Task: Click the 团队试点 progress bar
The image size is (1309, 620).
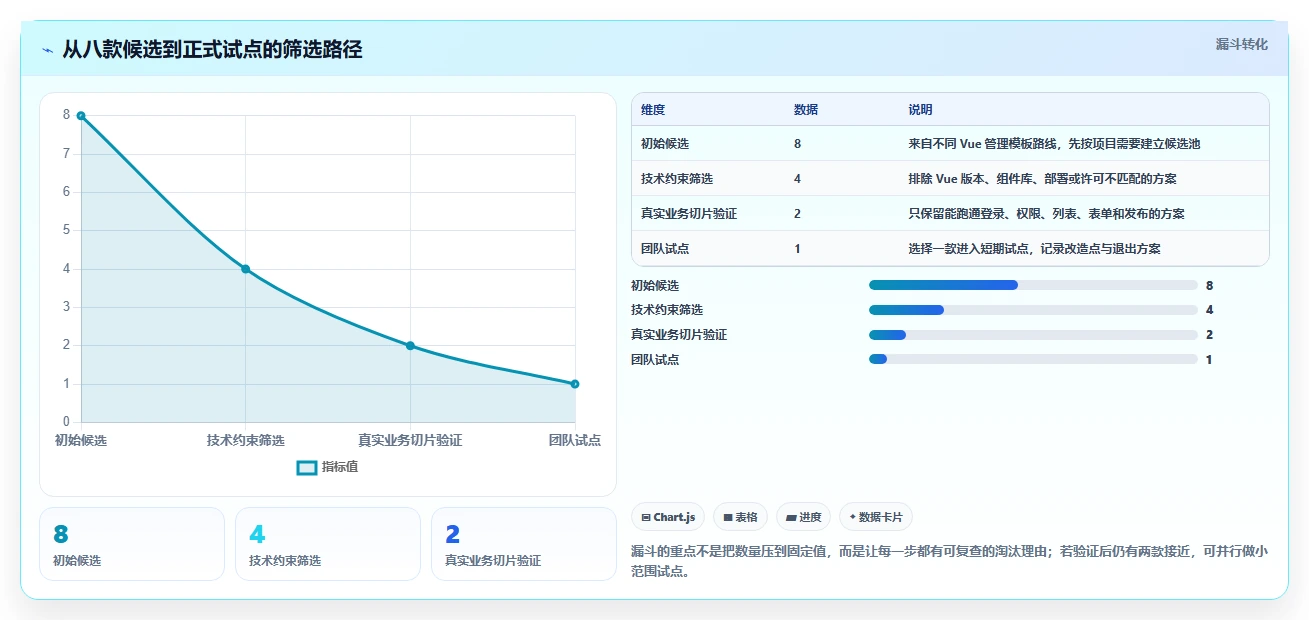Action: [1033, 359]
